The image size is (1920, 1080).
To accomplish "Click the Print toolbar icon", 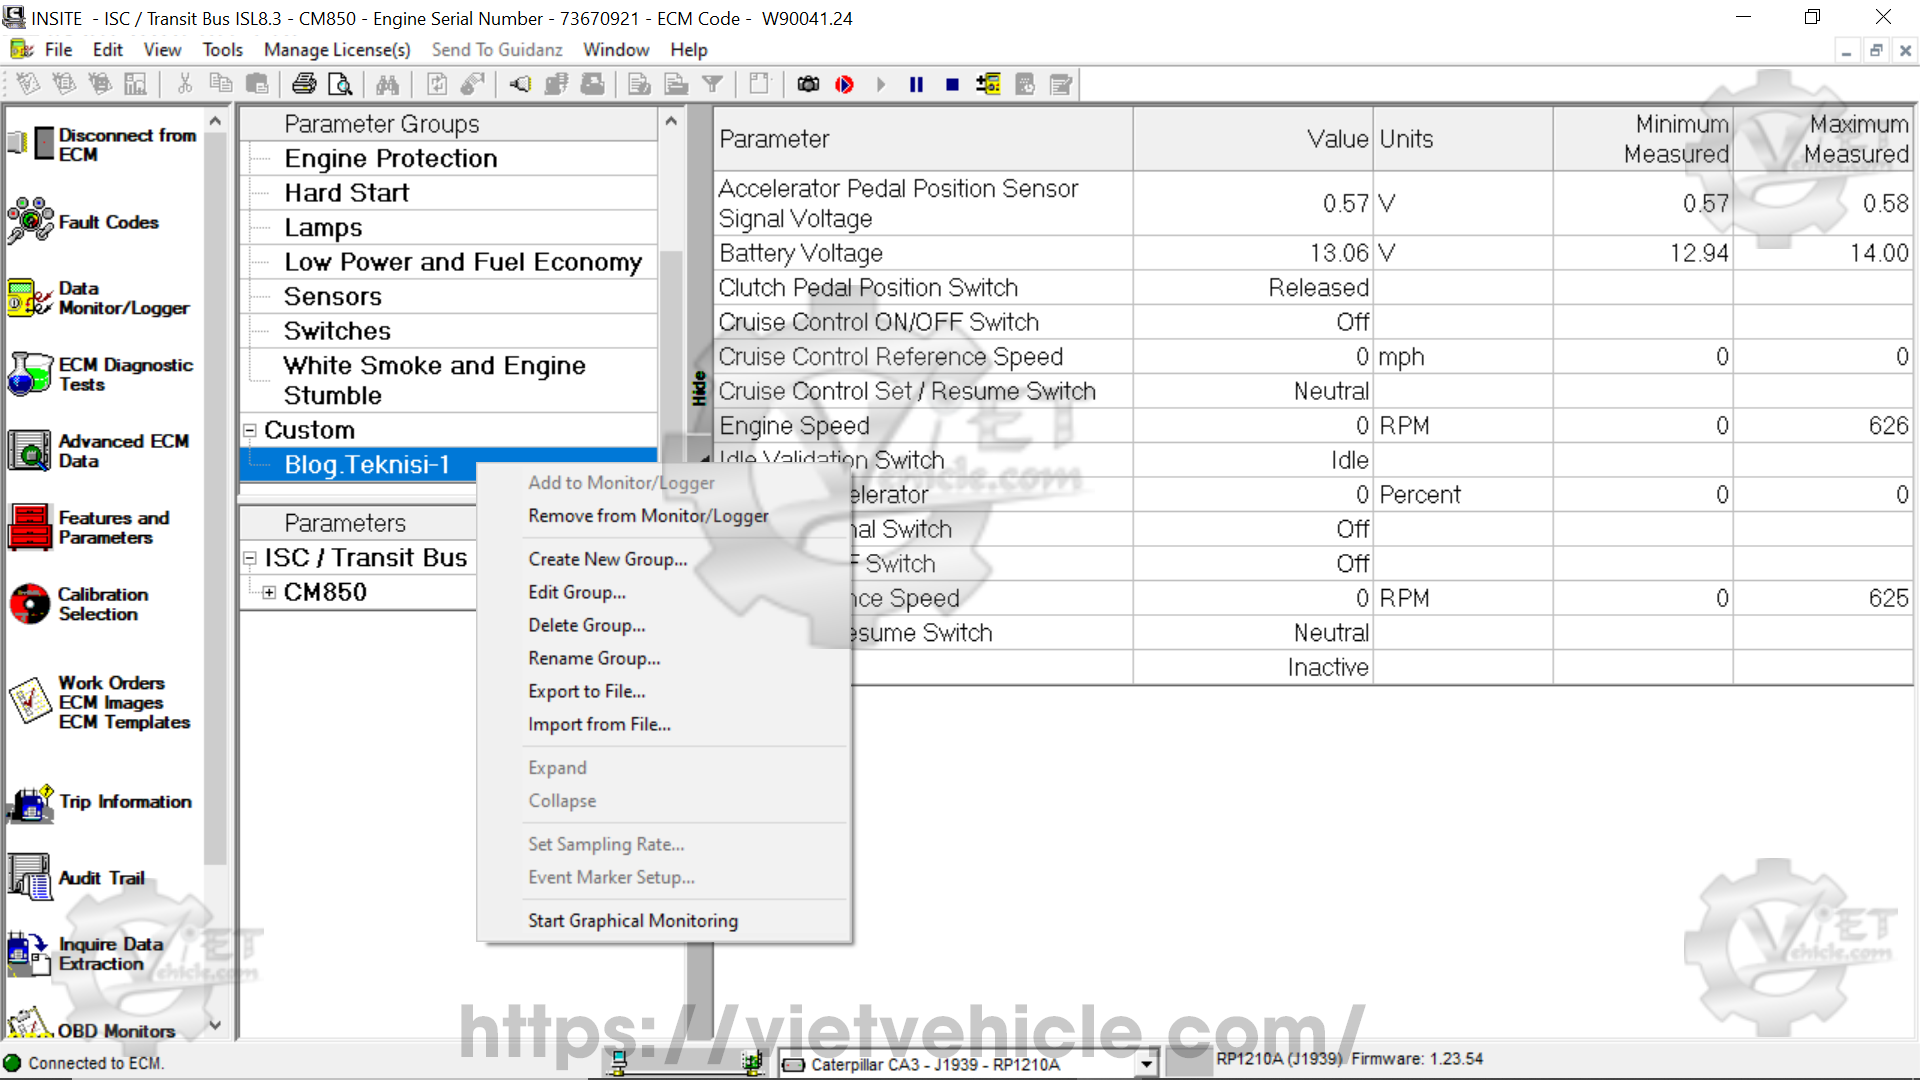I will tap(304, 85).
